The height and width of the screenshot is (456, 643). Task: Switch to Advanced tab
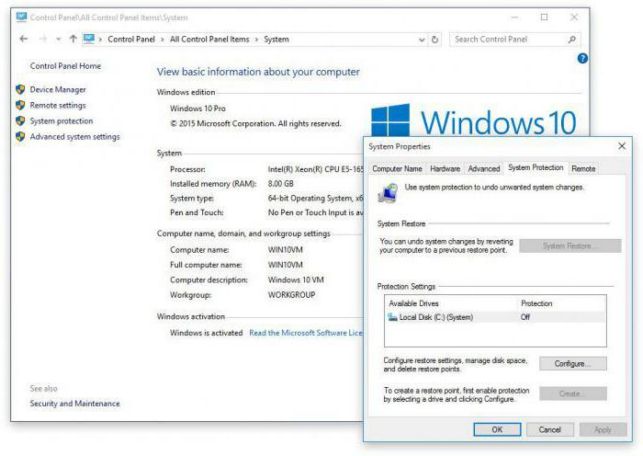pos(484,169)
